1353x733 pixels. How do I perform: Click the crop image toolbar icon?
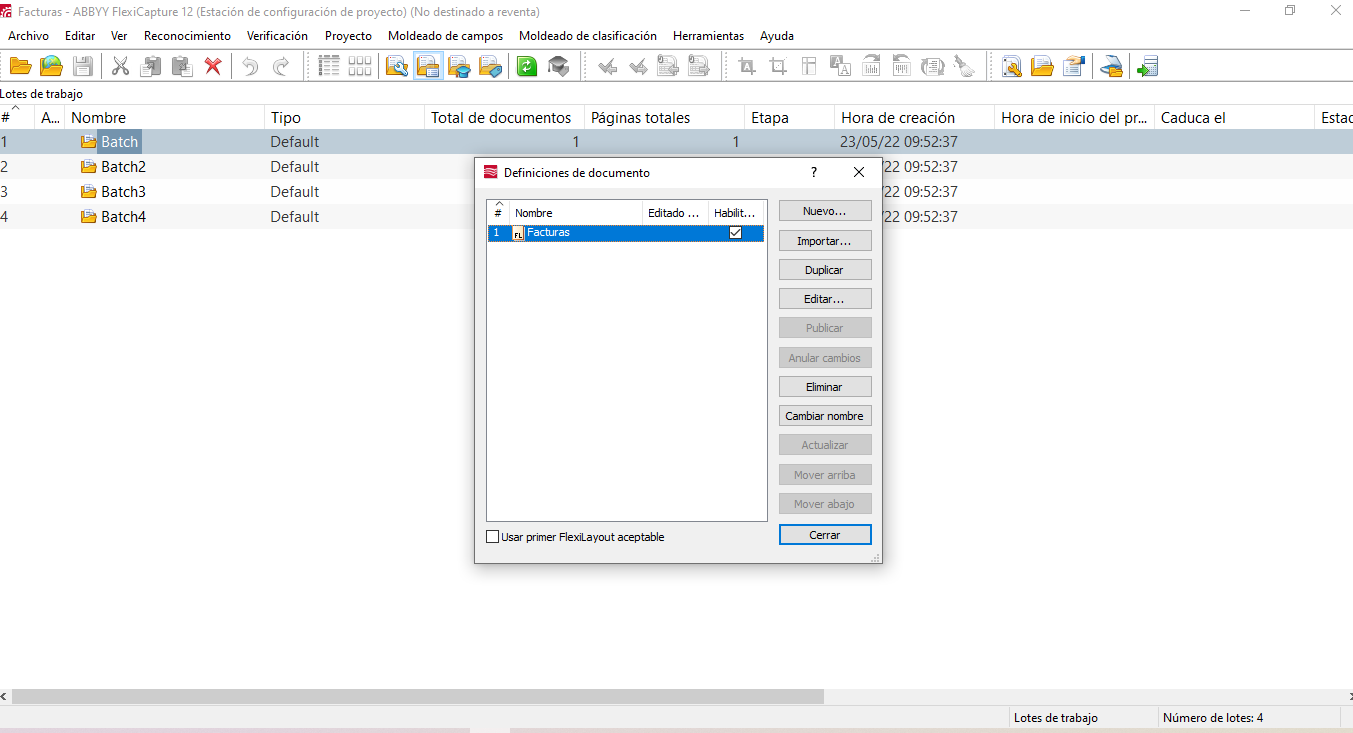[x=777, y=66]
